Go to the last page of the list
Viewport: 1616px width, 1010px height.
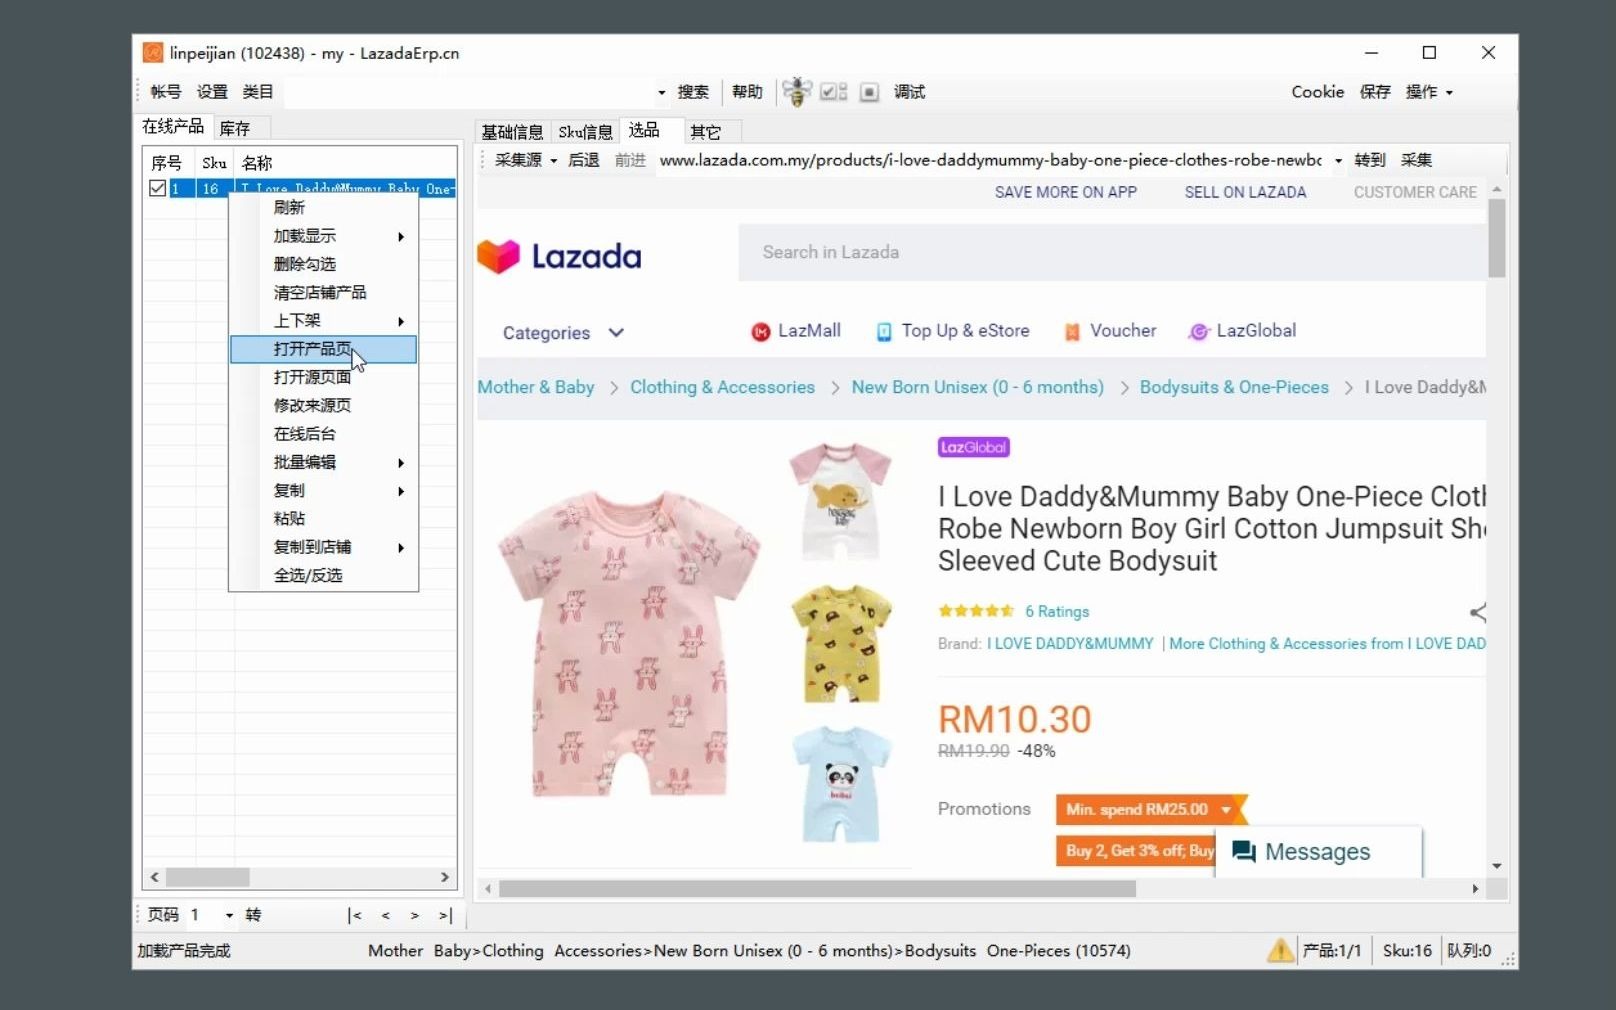445,915
